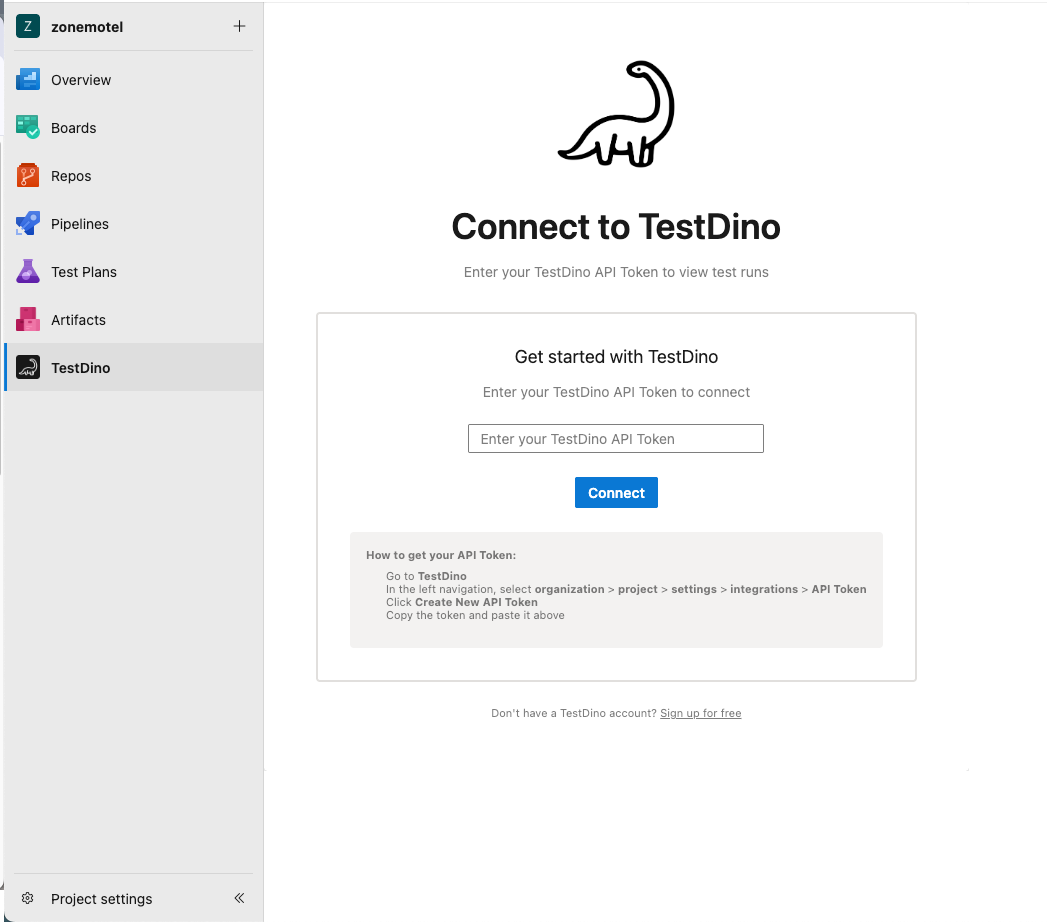The height and width of the screenshot is (922, 1047).
Task: Collapse the sidebar with the double-chevron
Action: click(x=239, y=898)
